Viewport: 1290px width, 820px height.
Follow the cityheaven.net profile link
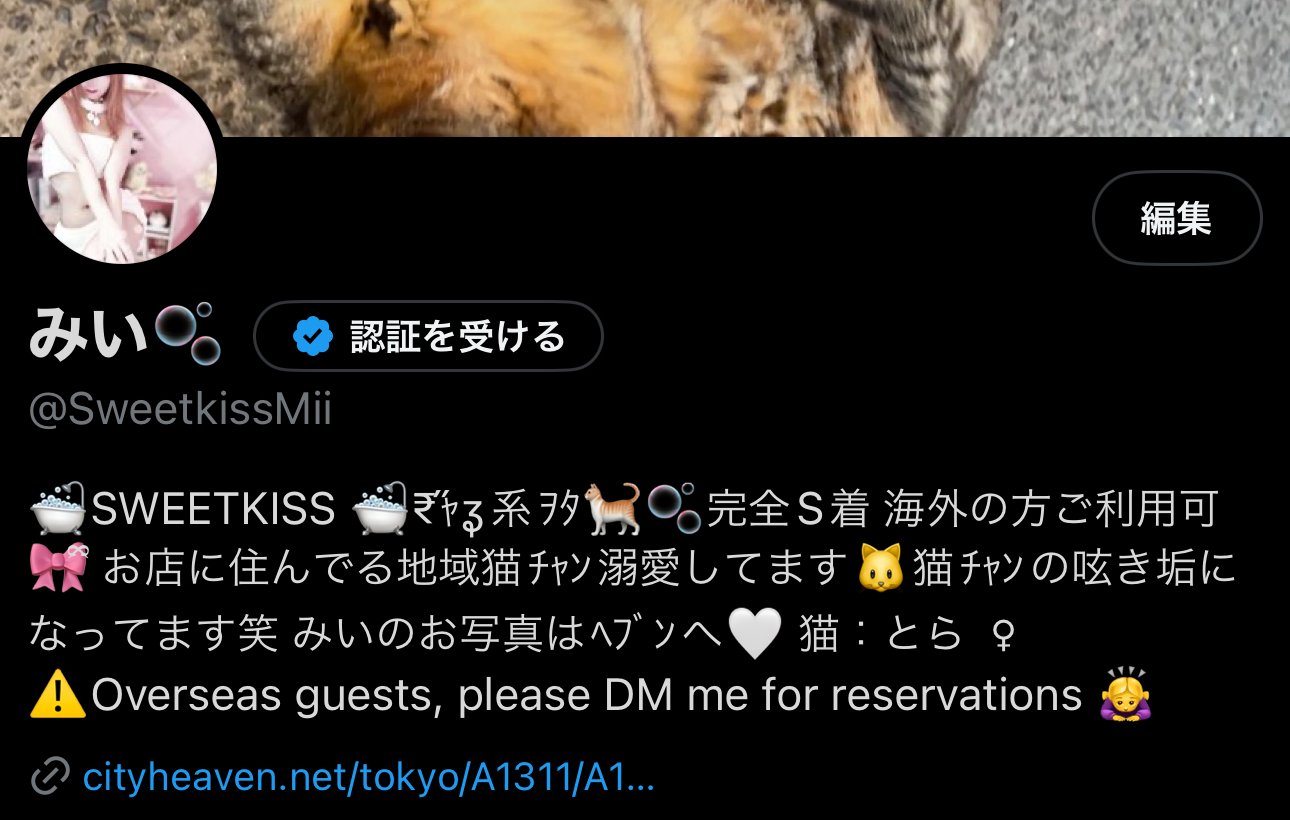pyautogui.click(x=368, y=776)
